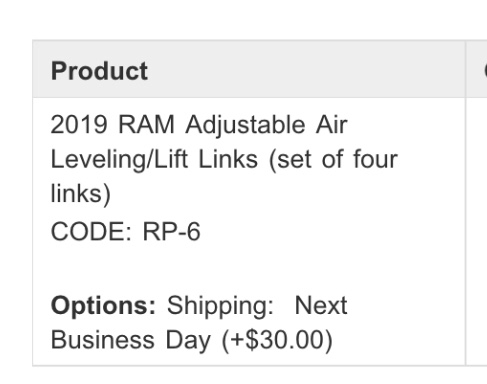Click the word Next in shipping option
The image size is (487, 384).
[321, 305]
